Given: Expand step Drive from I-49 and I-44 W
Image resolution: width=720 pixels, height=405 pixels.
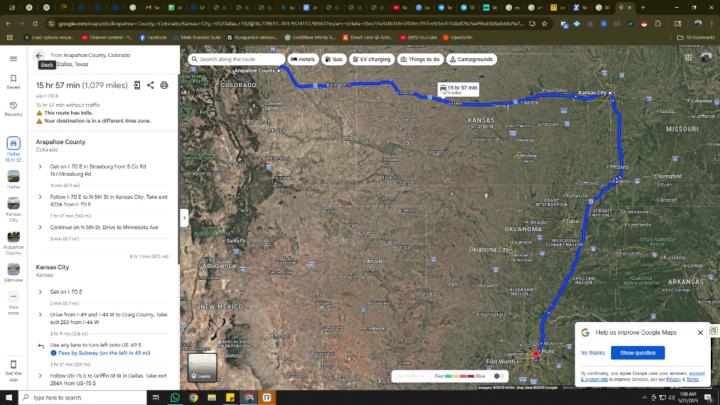Looking at the screenshot, I should (x=40, y=315).
